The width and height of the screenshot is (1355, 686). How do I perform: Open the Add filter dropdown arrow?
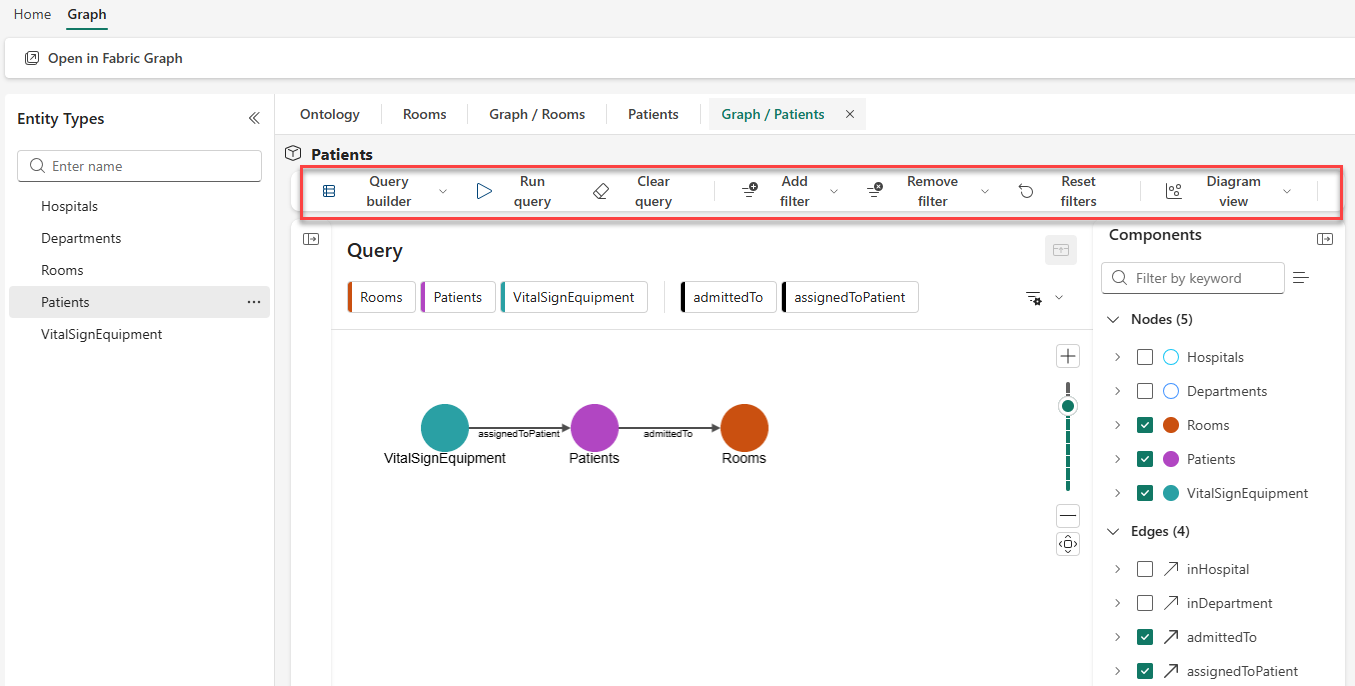[x=834, y=191]
